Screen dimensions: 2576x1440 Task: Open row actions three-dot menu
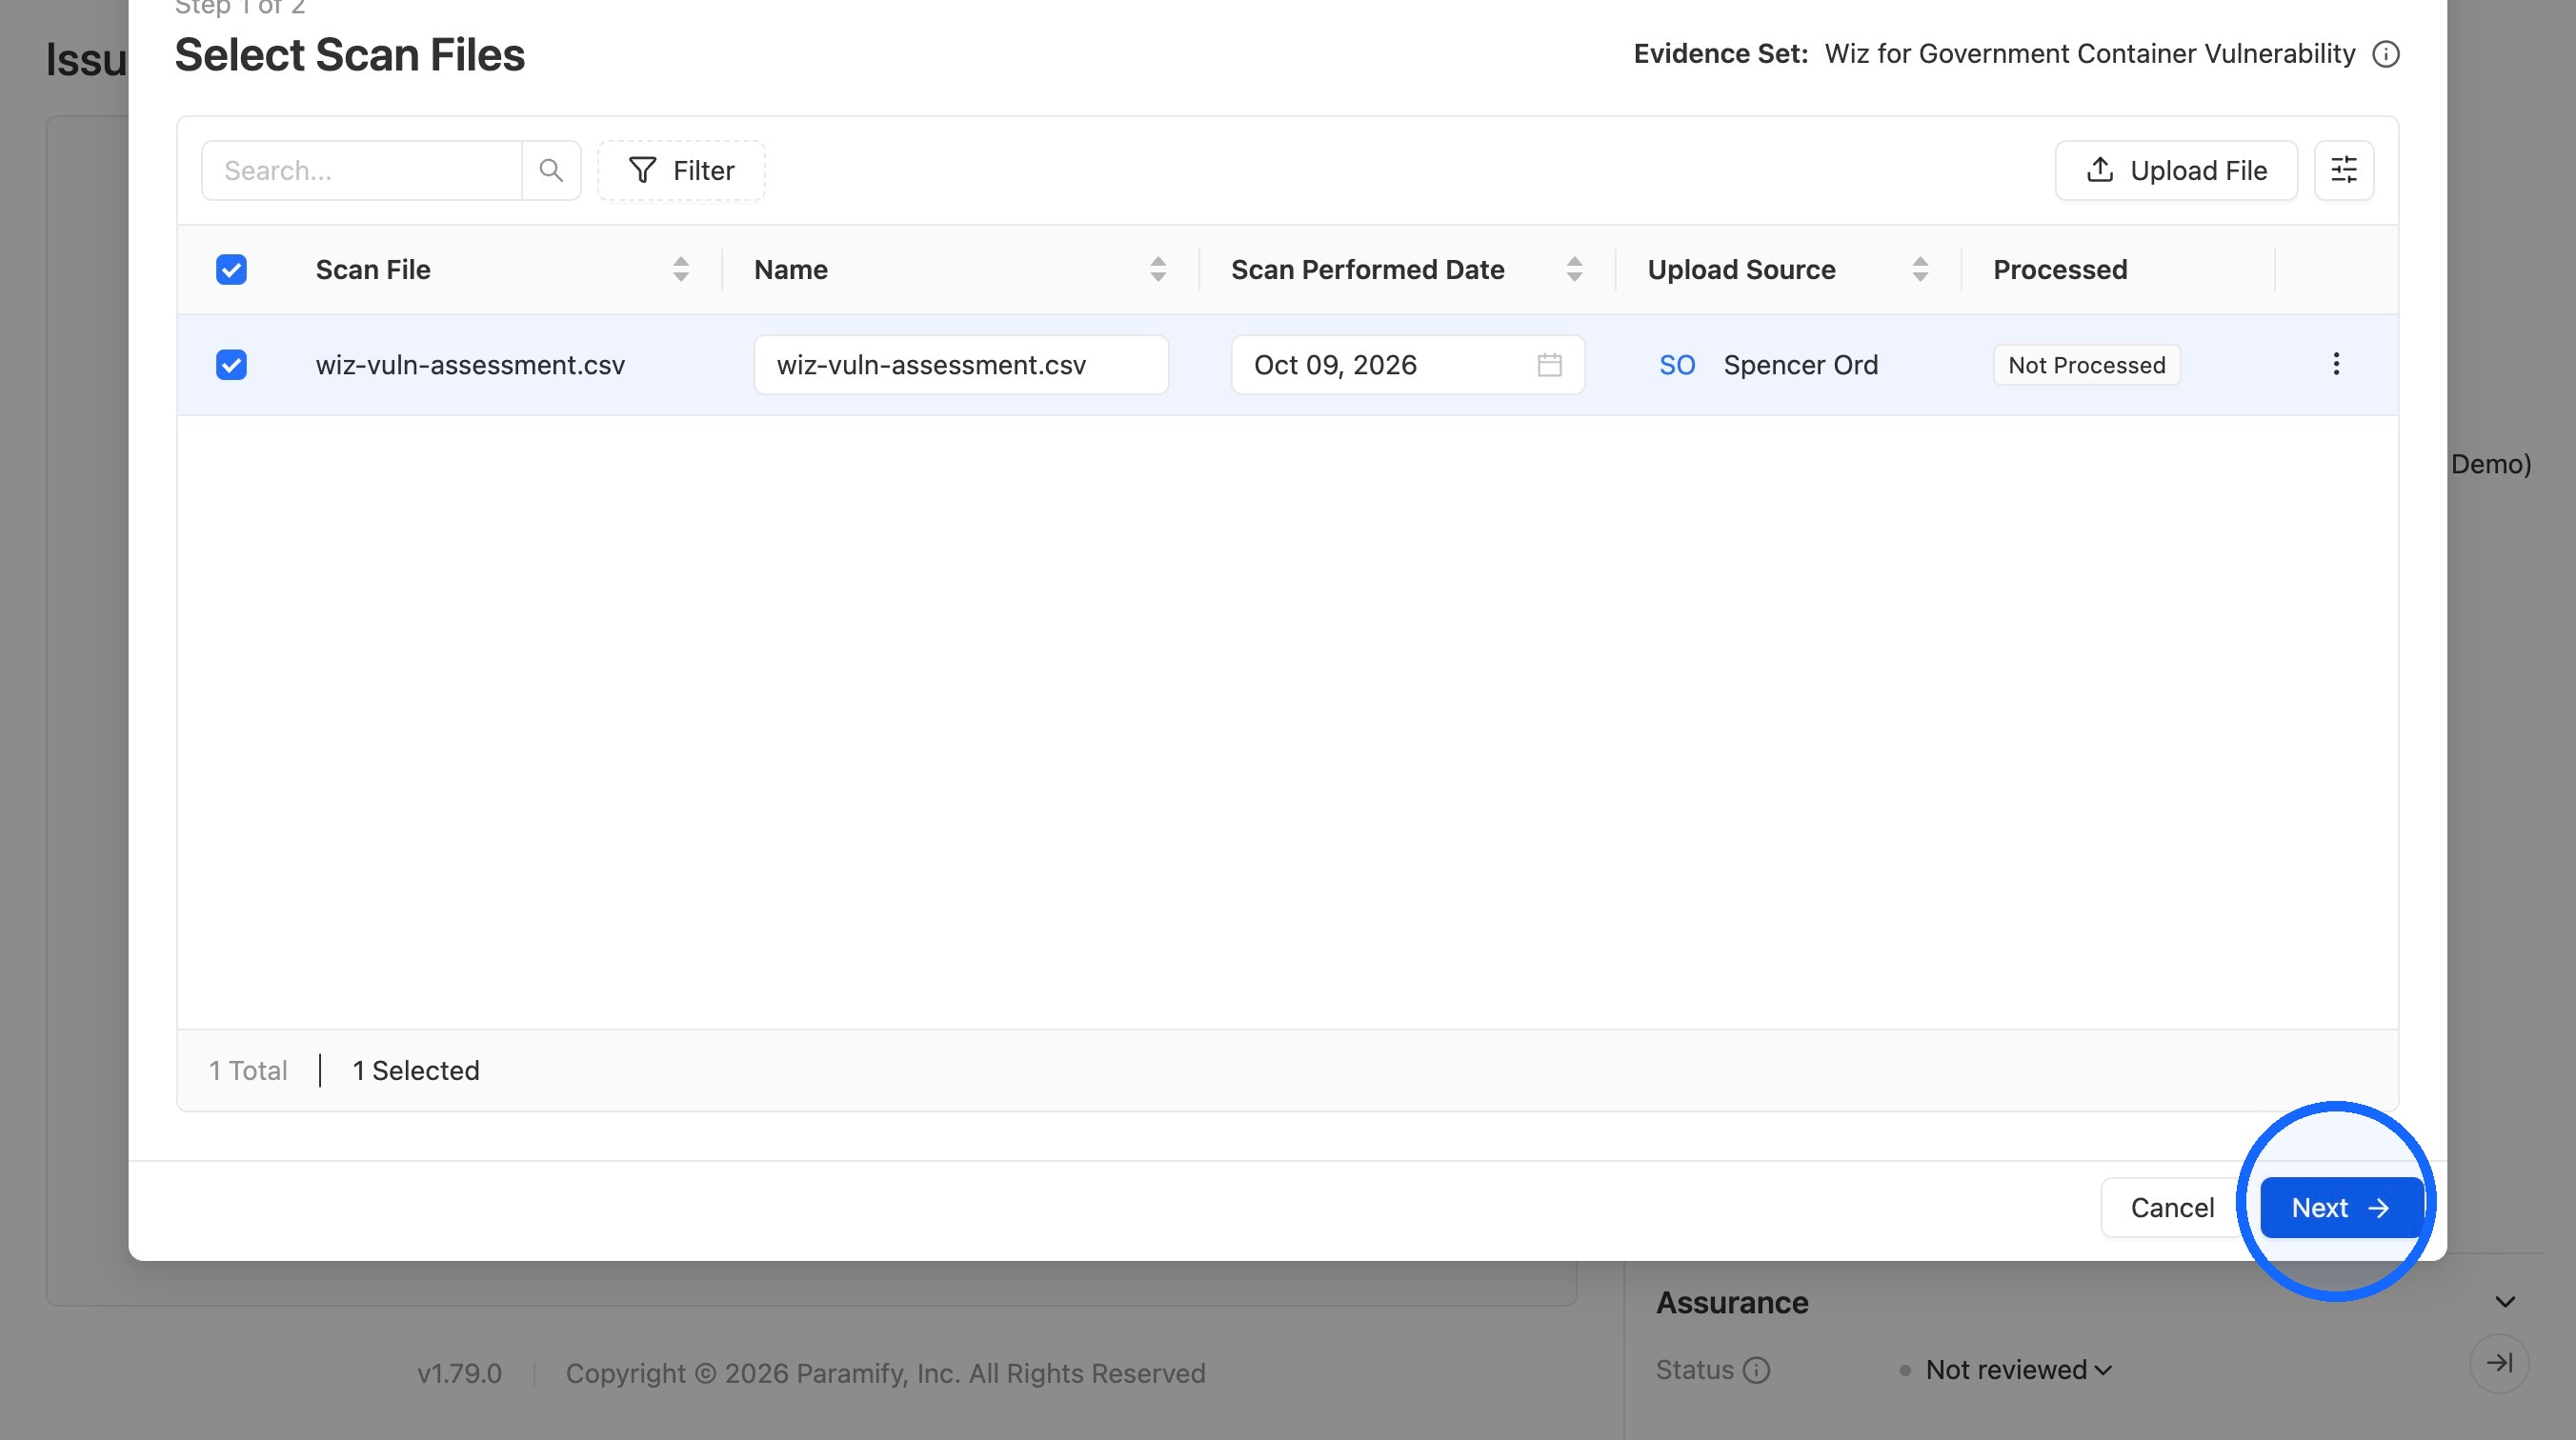[2336, 364]
